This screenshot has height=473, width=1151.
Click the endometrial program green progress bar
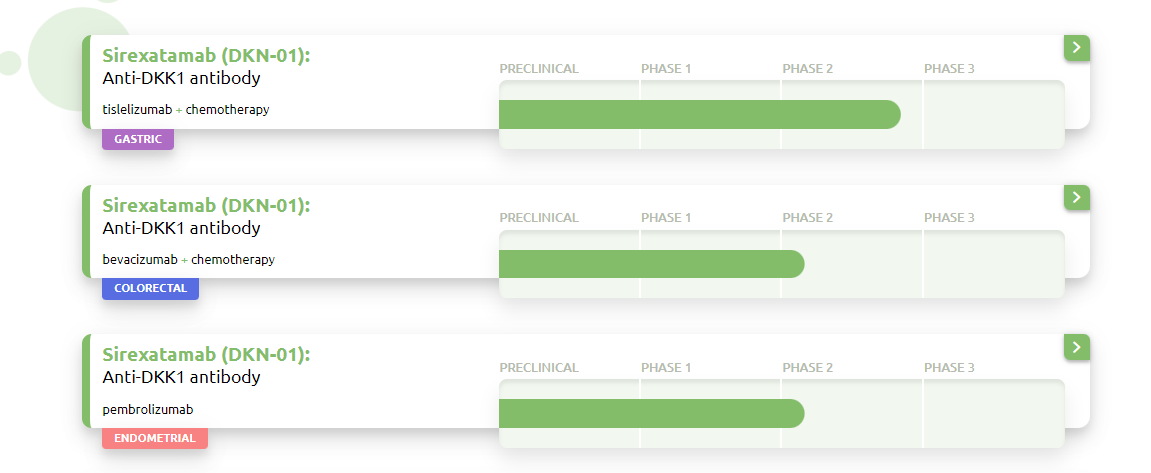point(651,413)
